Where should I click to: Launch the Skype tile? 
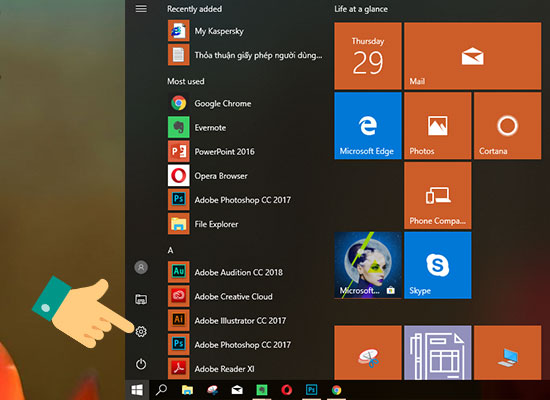437,265
